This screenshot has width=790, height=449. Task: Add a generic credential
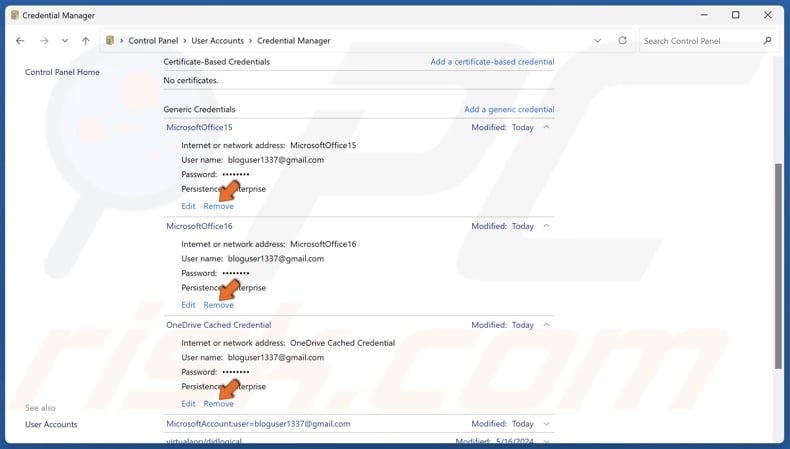pyautogui.click(x=509, y=109)
